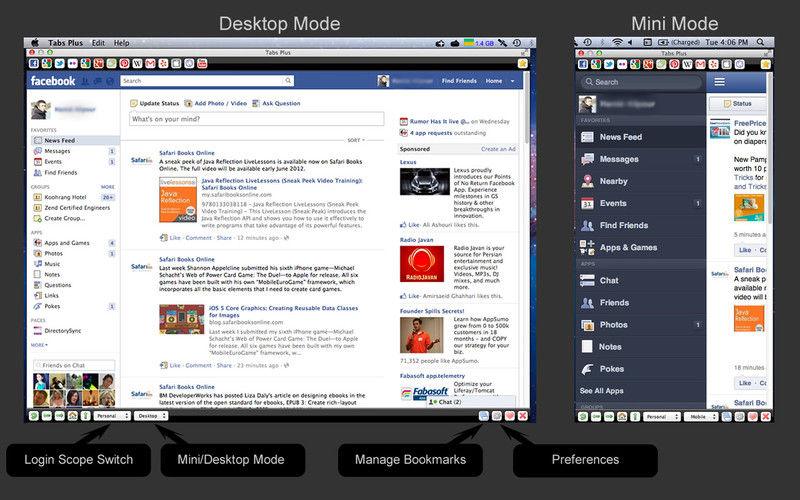
Task: Open the Wikipedia bookmark in Desktop Mode window
Action: coord(137,63)
